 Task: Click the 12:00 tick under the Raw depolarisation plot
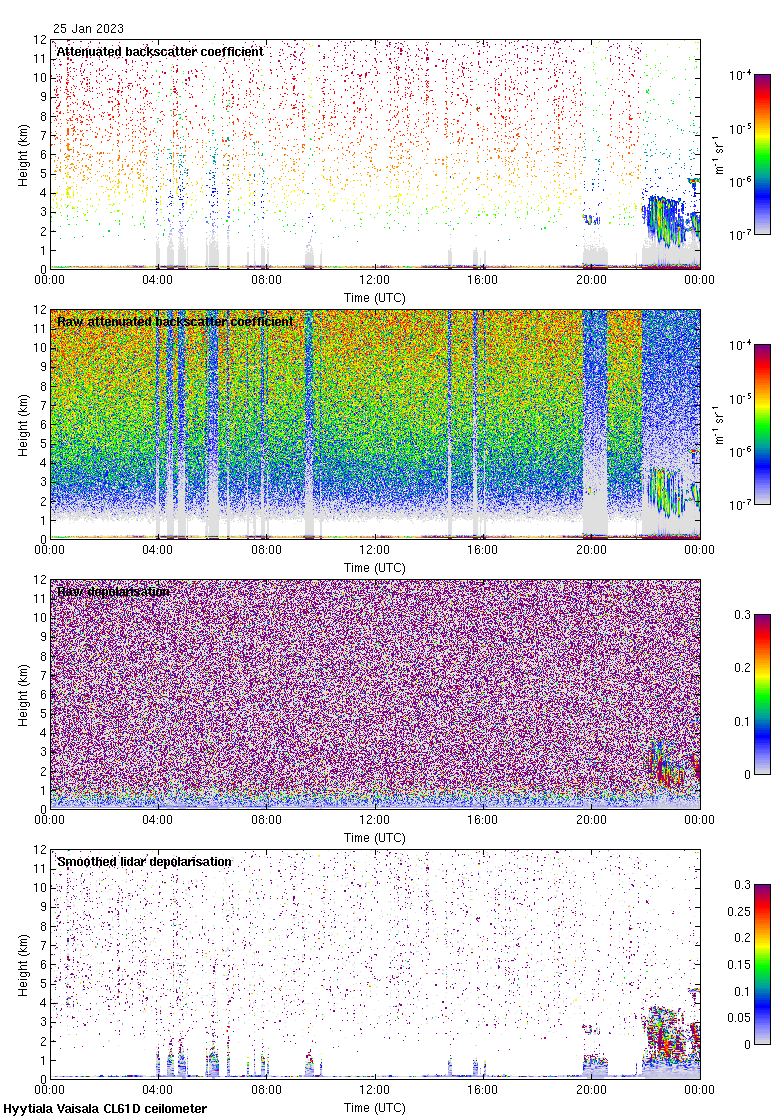tap(374, 820)
